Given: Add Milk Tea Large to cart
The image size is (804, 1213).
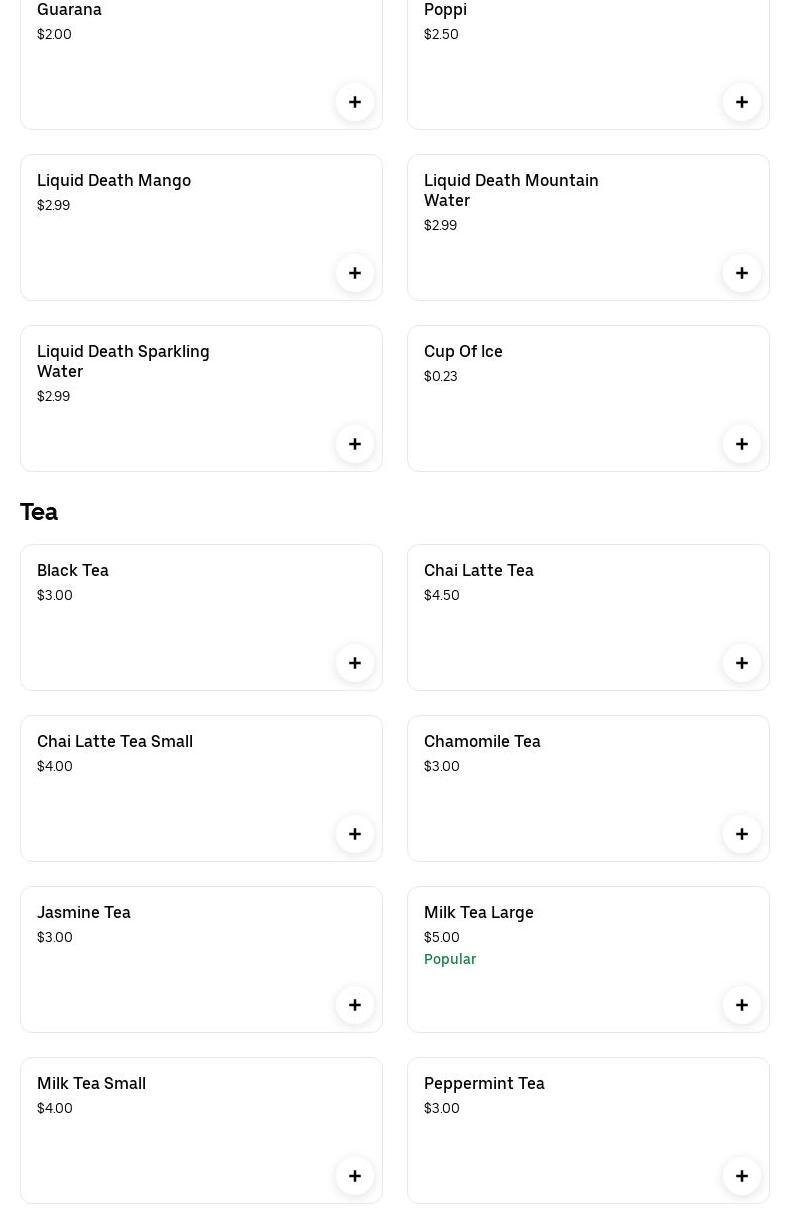Looking at the screenshot, I should (x=742, y=1005).
